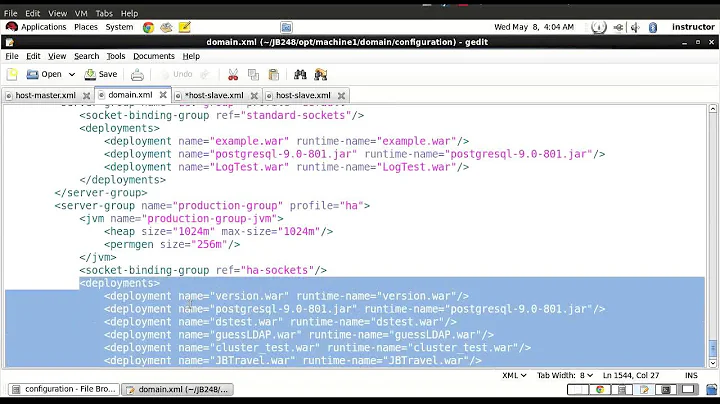Select the domain.xml tab
The height and width of the screenshot is (404, 720).
pyautogui.click(x=130, y=95)
